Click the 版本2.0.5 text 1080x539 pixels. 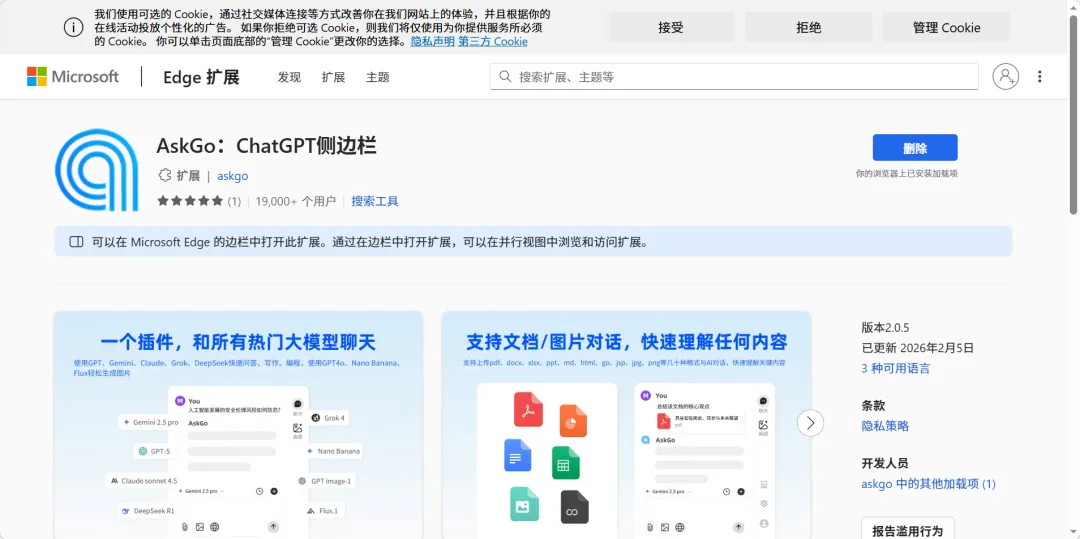(x=885, y=327)
